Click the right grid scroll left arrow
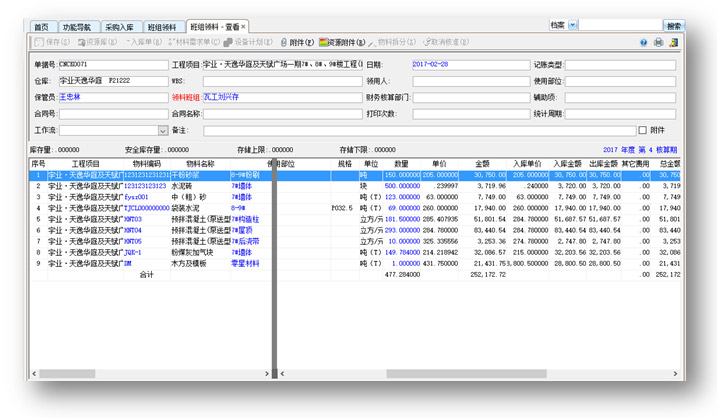 click(x=282, y=374)
